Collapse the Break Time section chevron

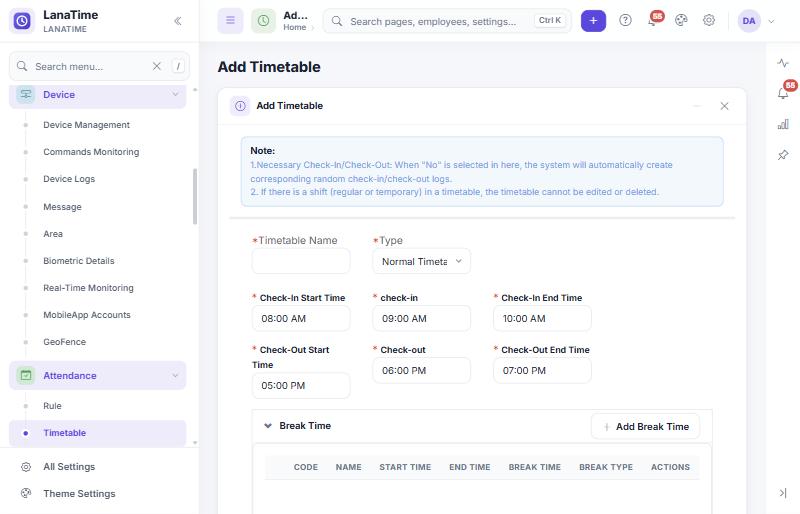click(268, 426)
